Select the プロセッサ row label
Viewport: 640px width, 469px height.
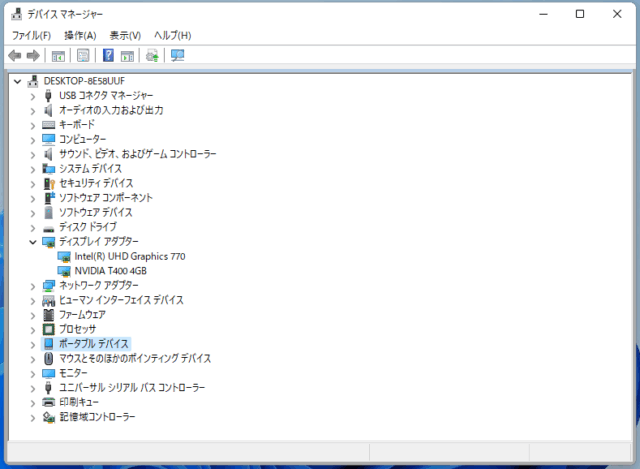(78, 329)
